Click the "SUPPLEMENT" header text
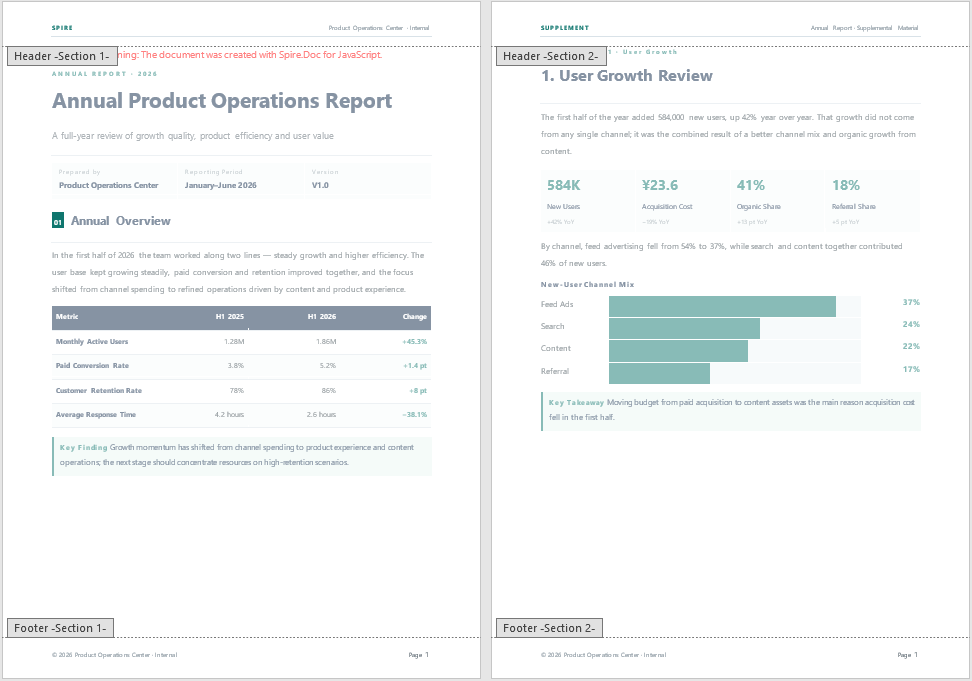The width and height of the screenshot is (972, 681). pyautogui.click(x=565, y=28)
